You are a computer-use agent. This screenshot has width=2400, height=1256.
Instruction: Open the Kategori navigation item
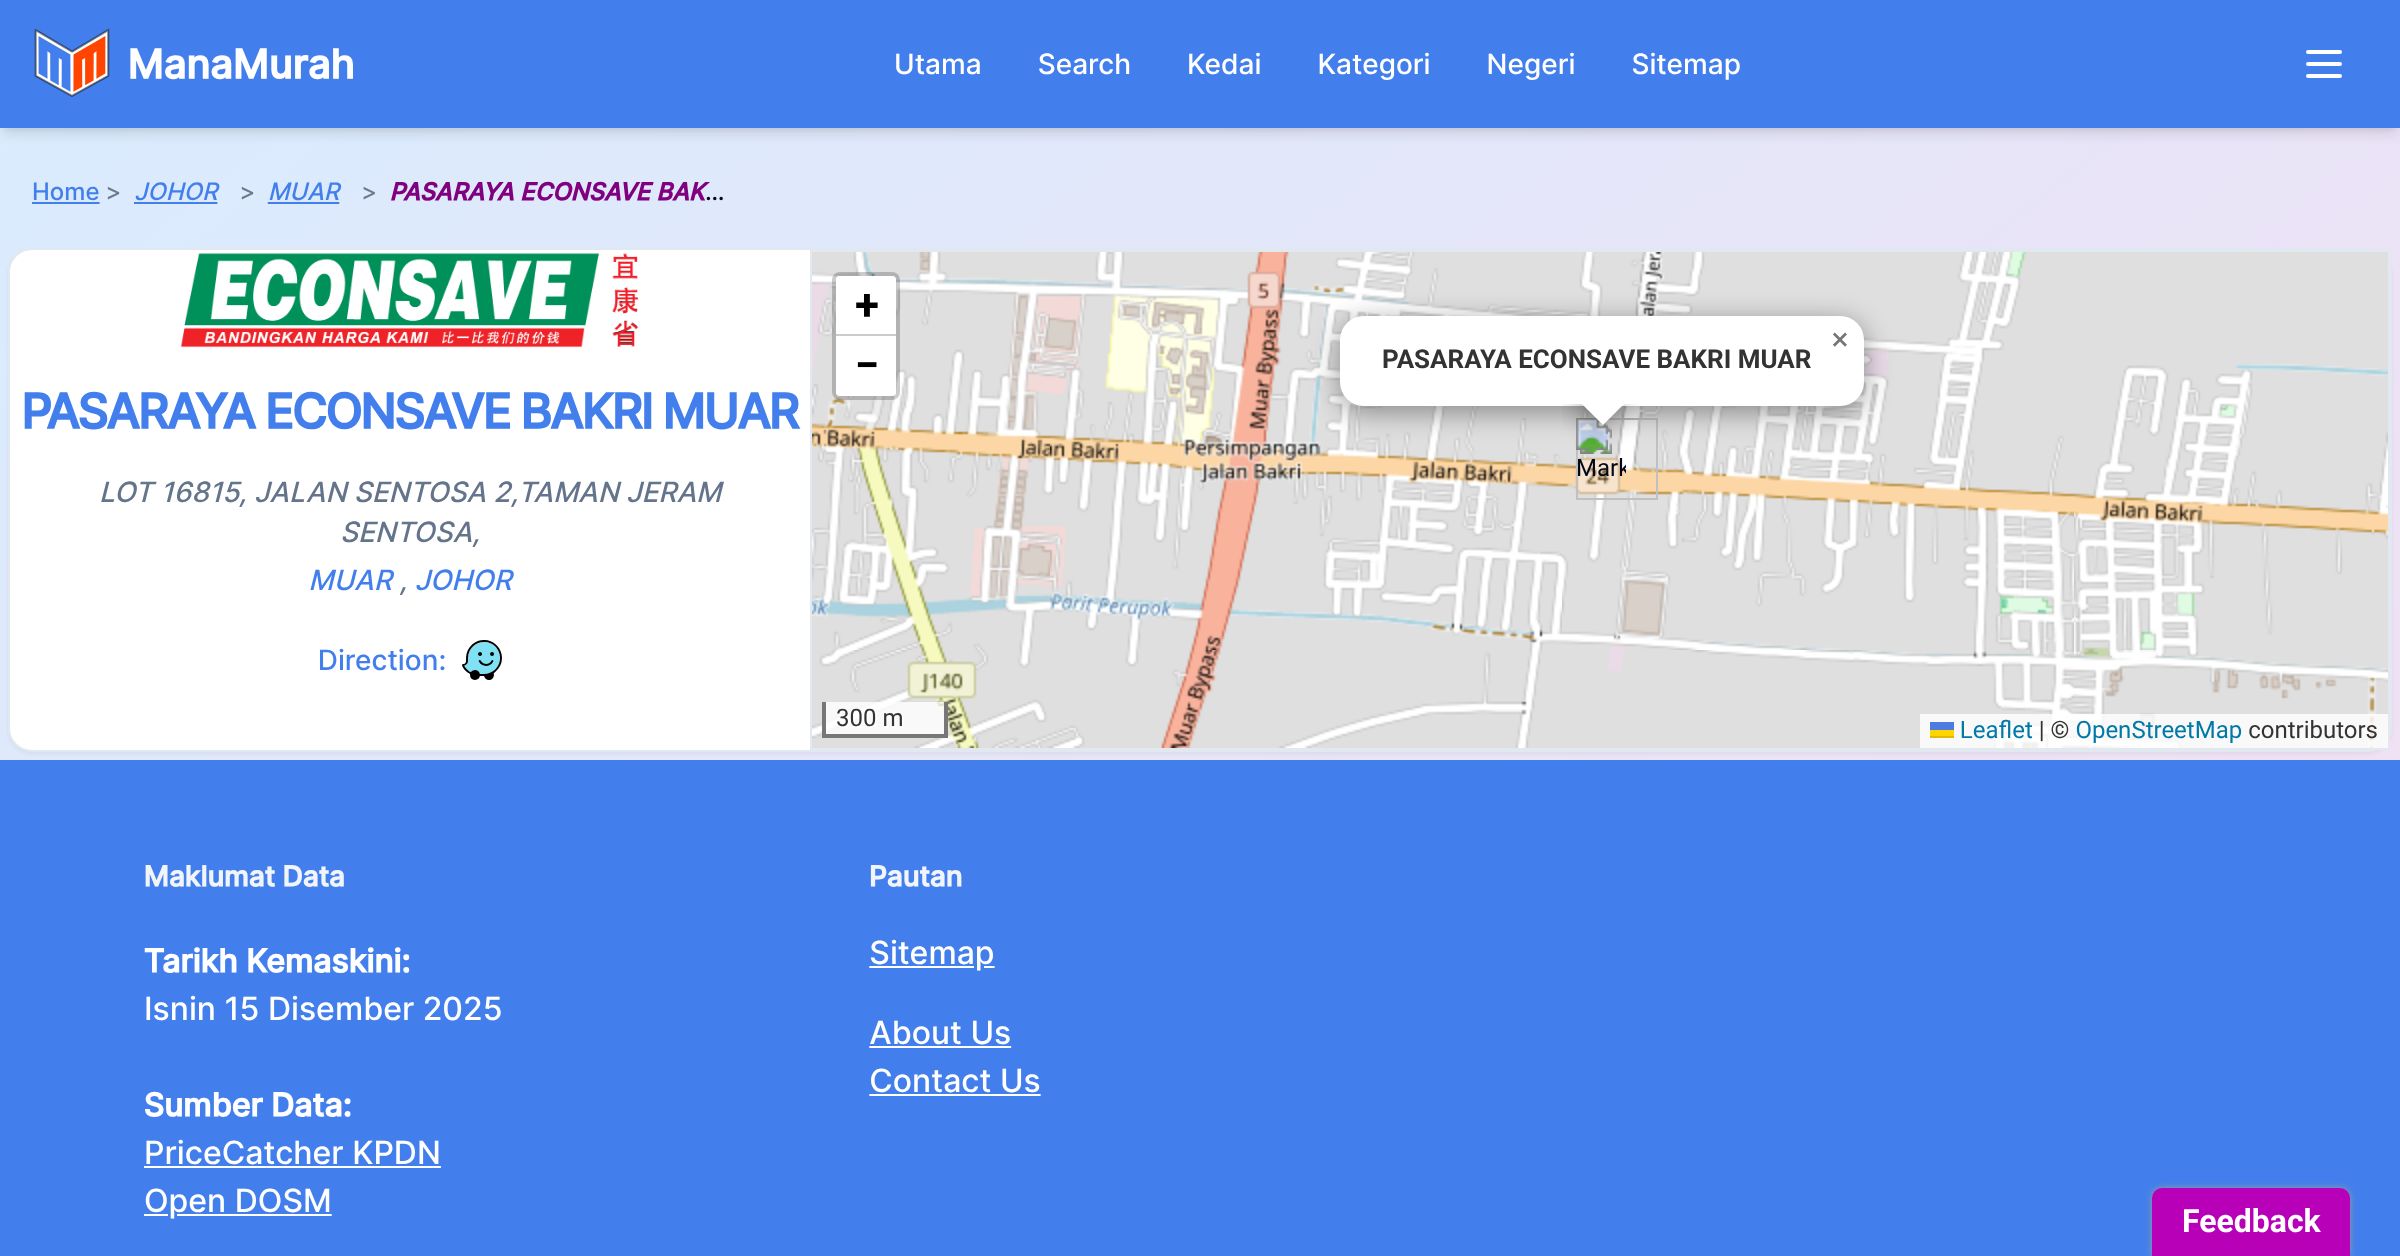(1373, 64)
